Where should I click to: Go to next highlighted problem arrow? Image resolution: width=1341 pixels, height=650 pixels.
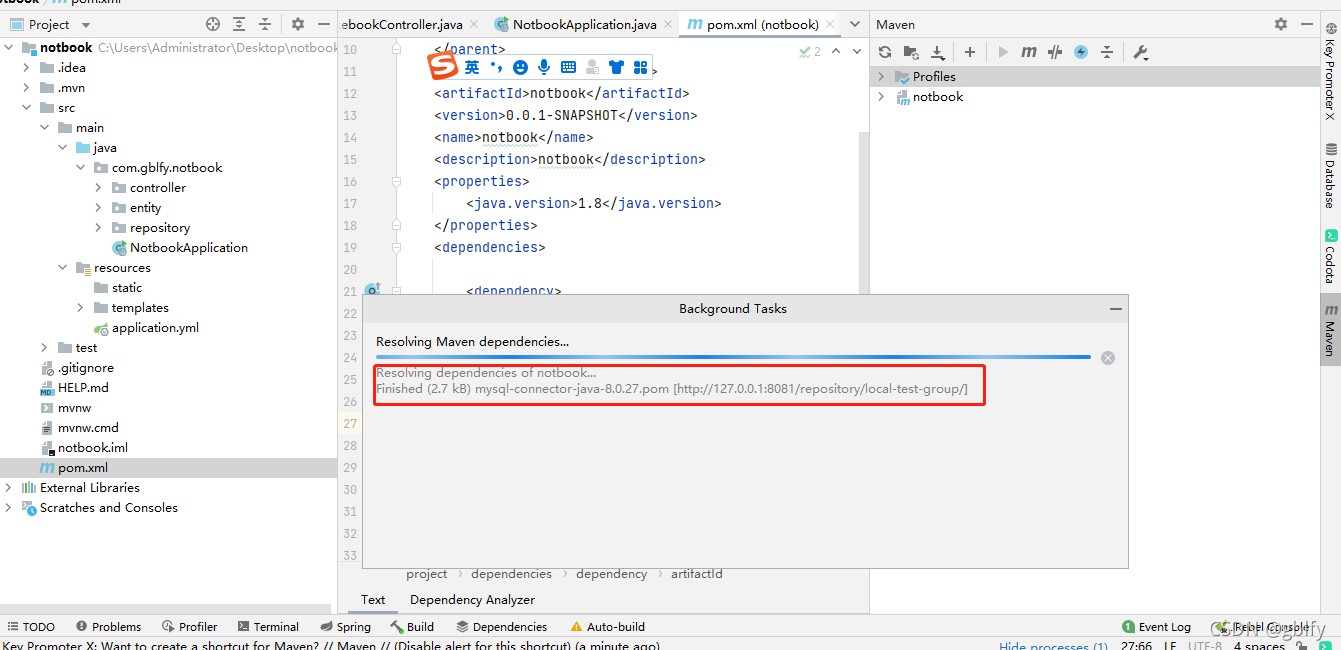pyautogui.click(x=856, y=51)
